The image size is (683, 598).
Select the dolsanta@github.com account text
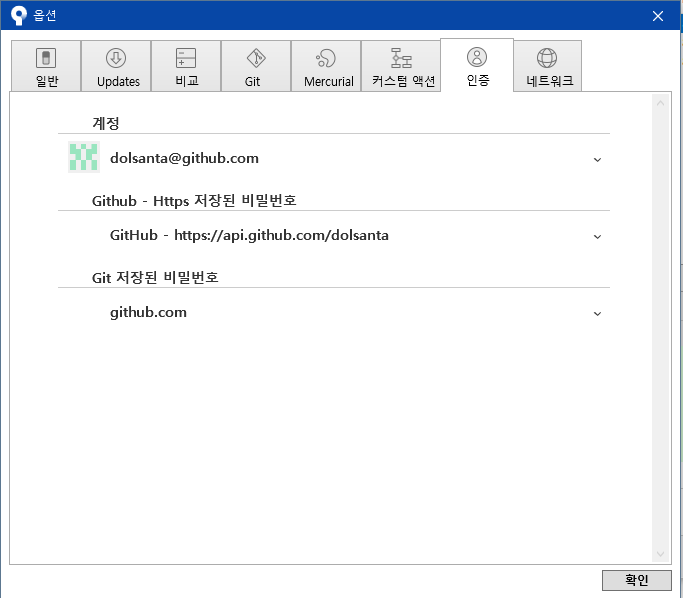[x=184, y=158]
